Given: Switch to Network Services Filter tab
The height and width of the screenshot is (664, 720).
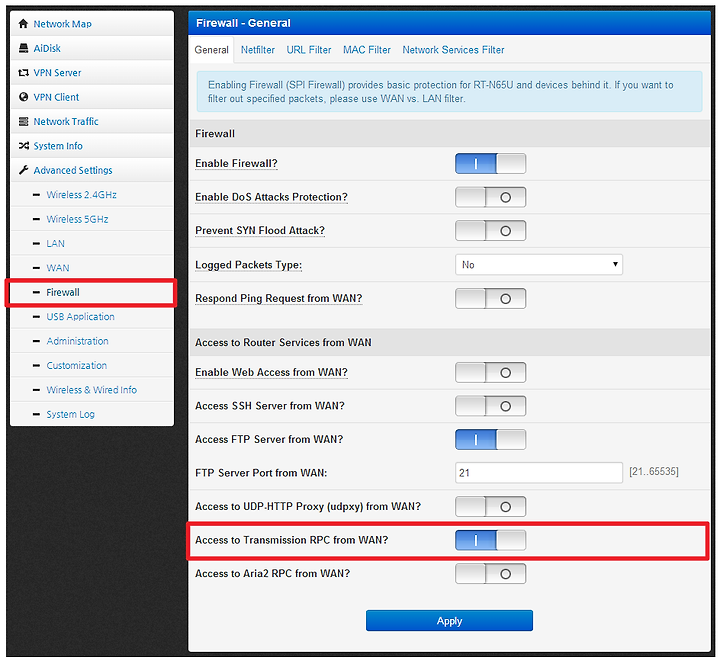Looking at the screenshot, I should pos(453,50).
